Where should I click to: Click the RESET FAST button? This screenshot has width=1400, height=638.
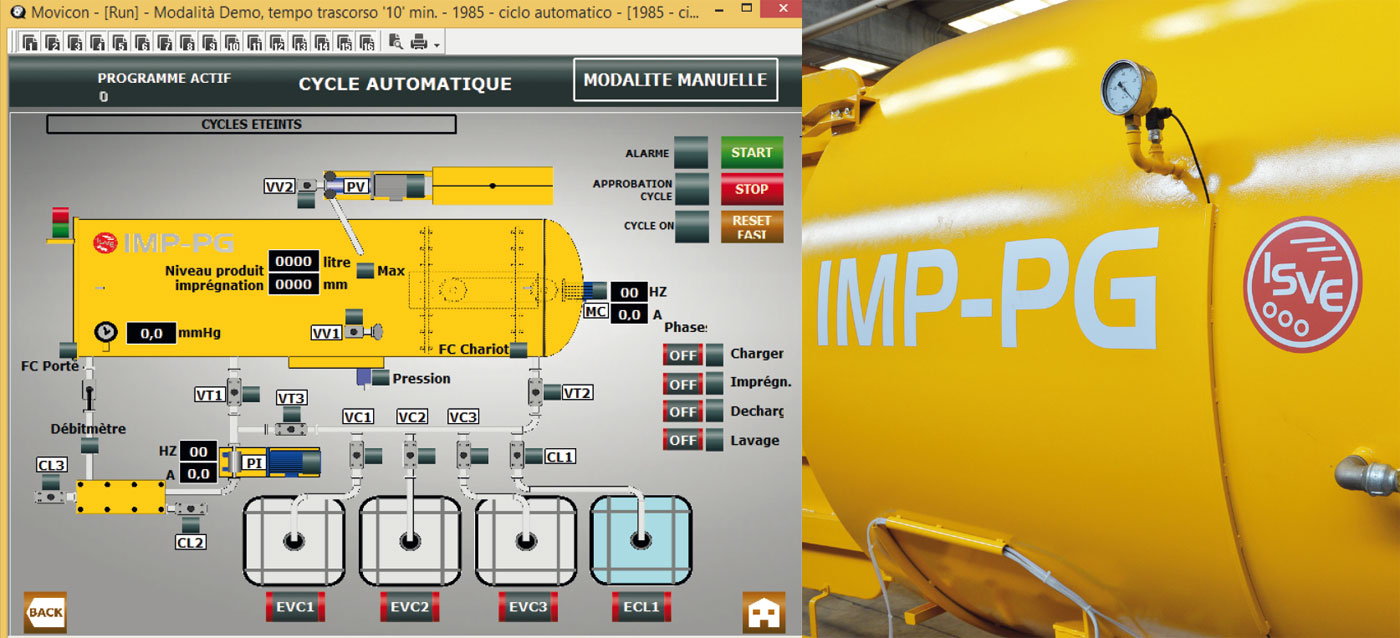pos(751,226)
